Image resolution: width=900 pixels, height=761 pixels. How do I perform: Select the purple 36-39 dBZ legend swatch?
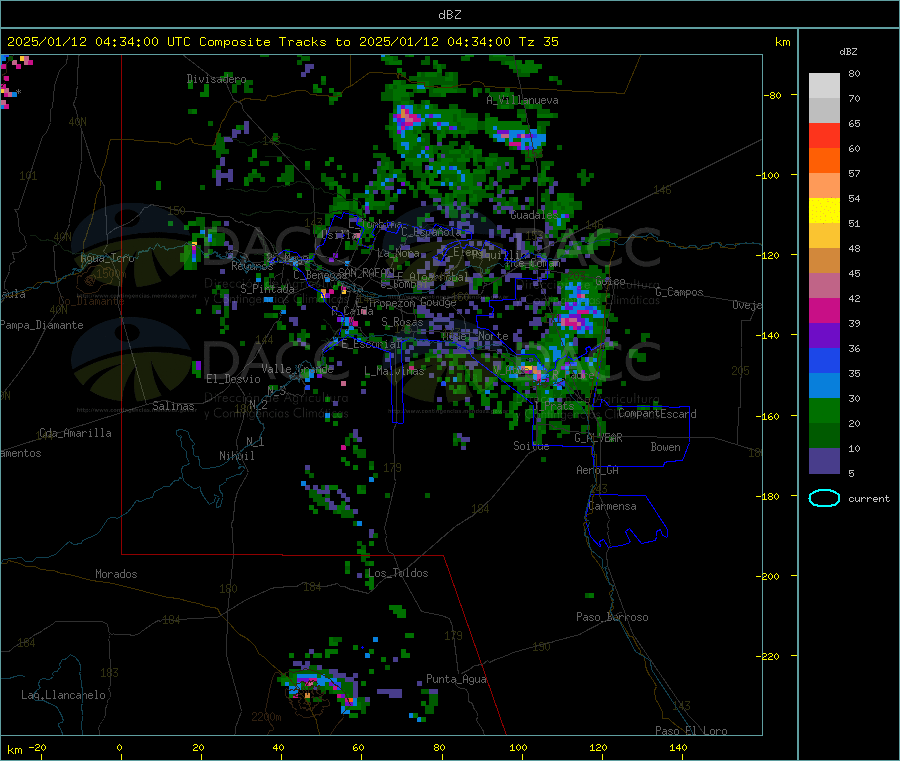[824, 336]
